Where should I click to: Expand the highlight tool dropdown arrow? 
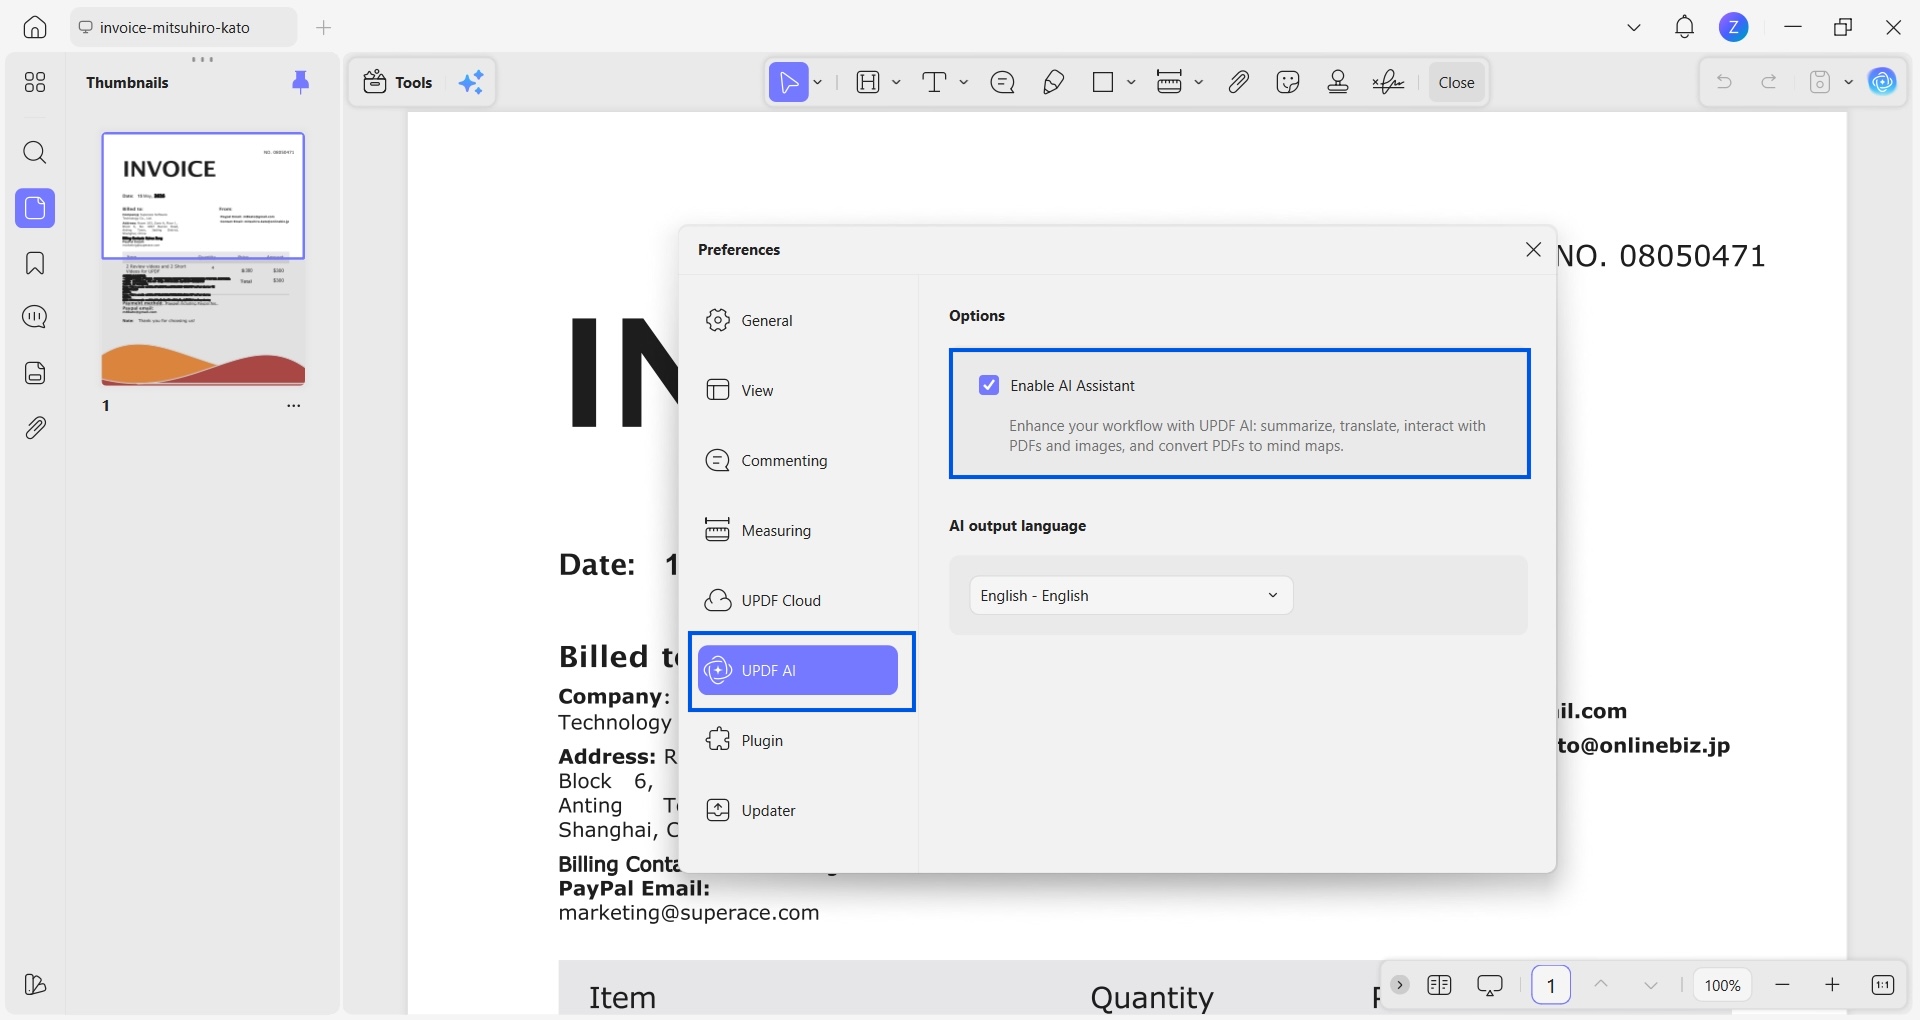click(896, 82)
